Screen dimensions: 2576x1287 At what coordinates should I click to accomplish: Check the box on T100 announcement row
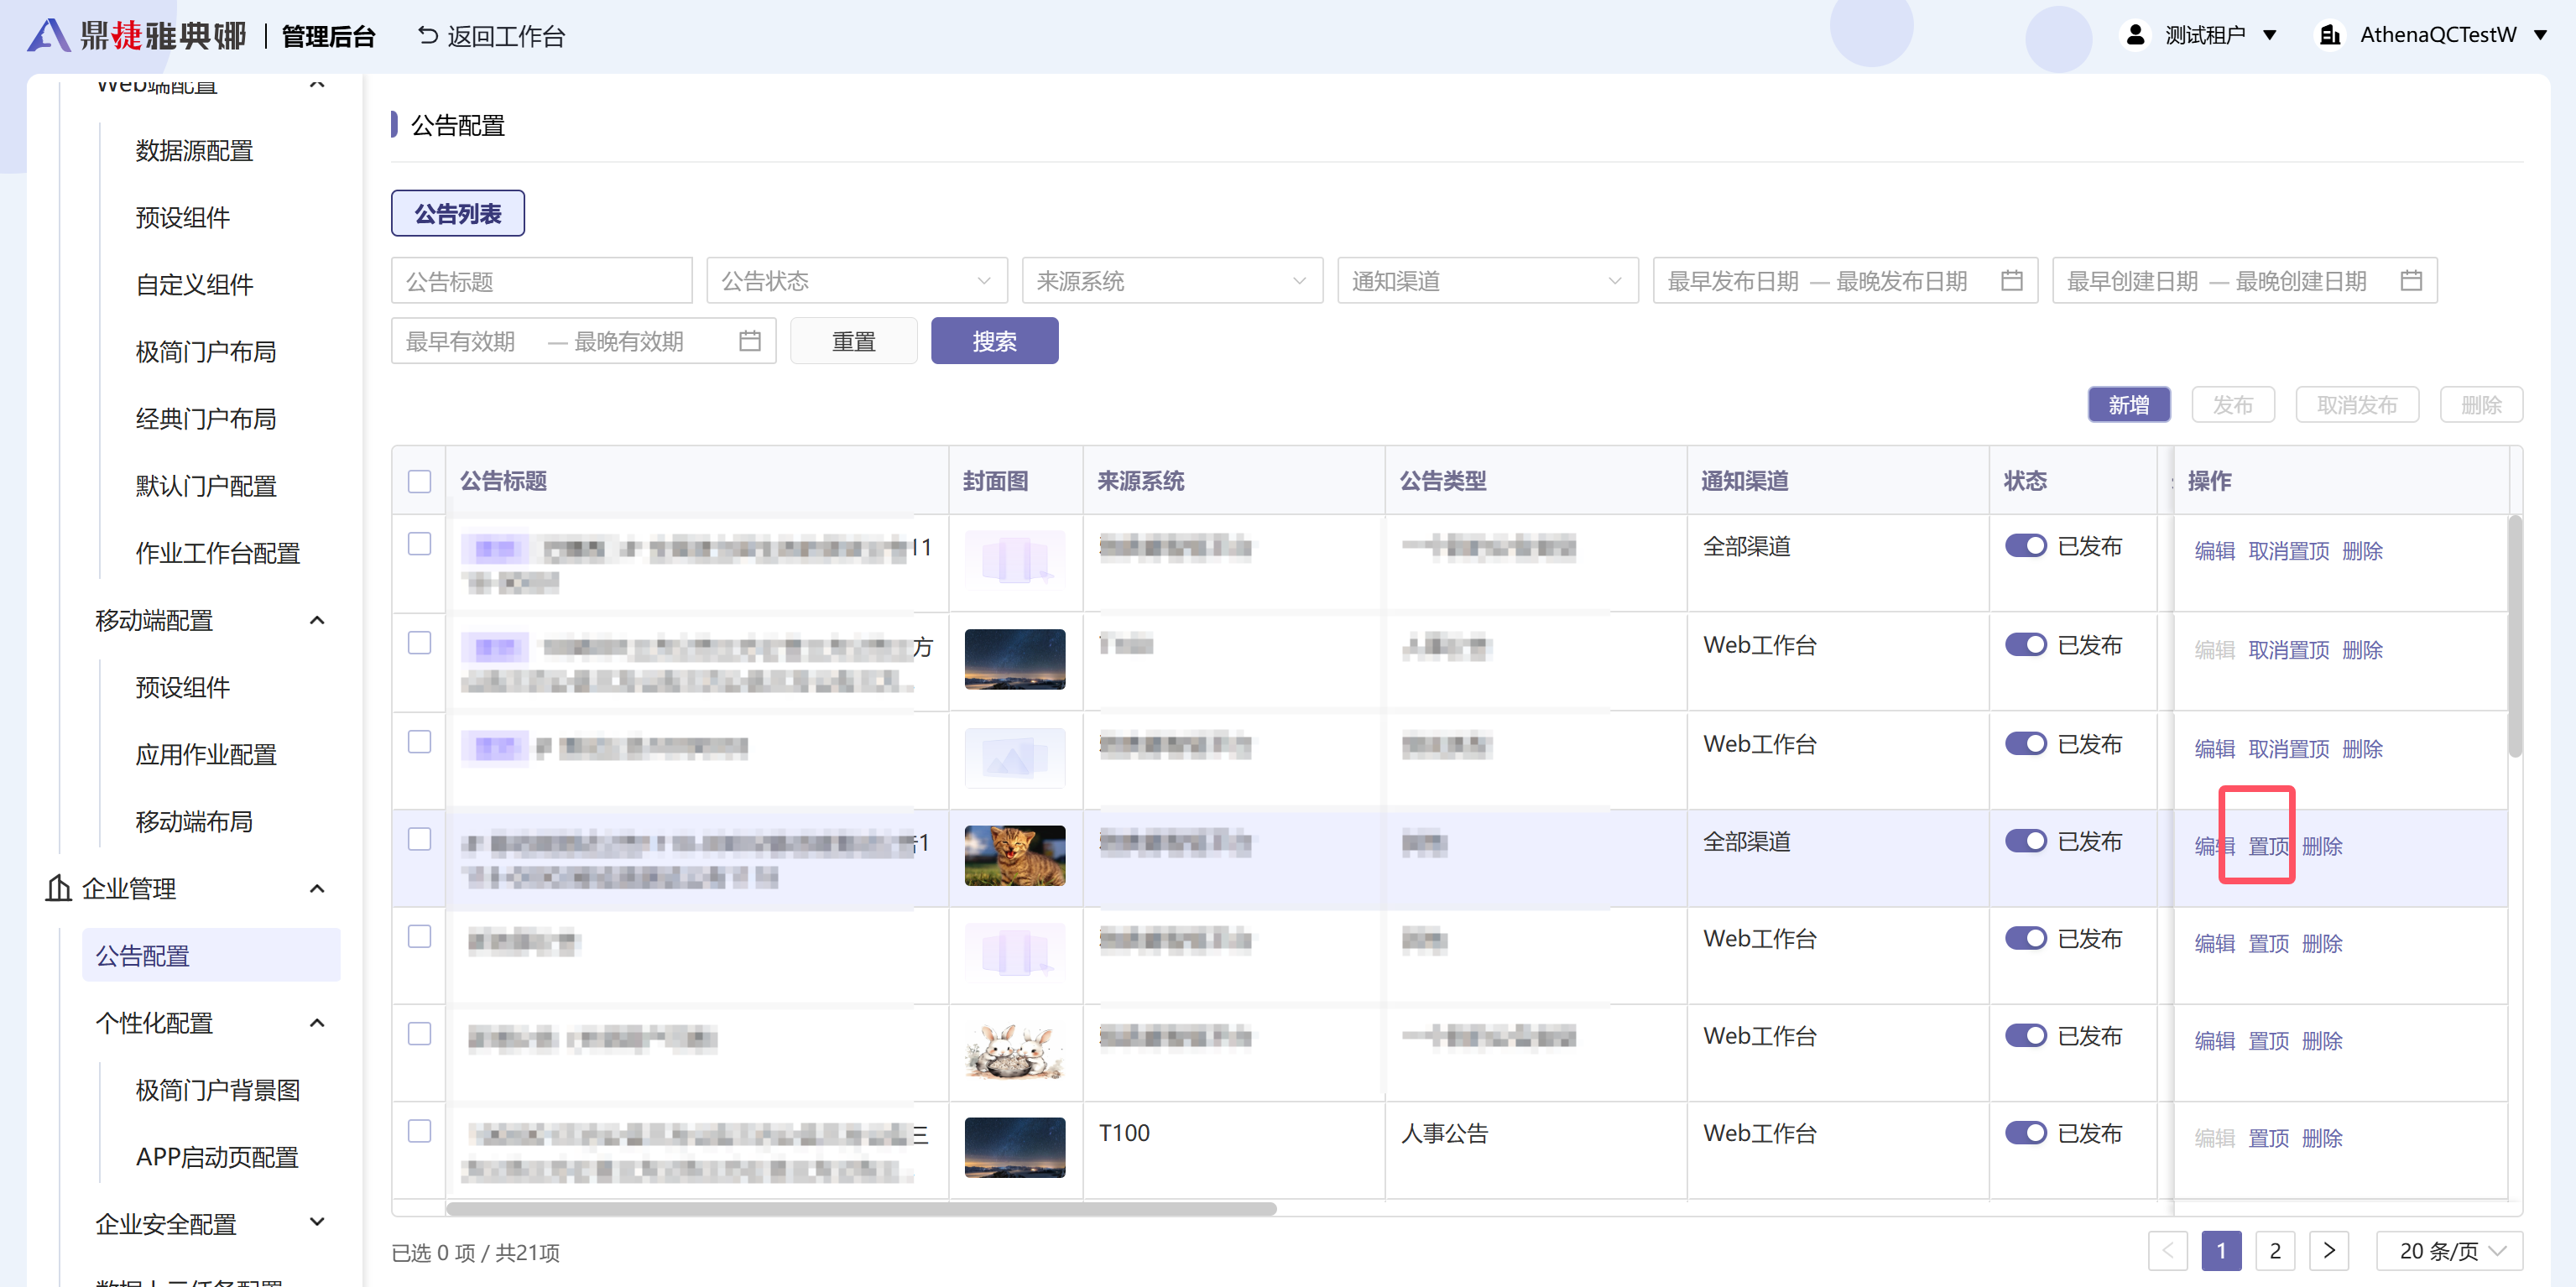point(420,1131)
